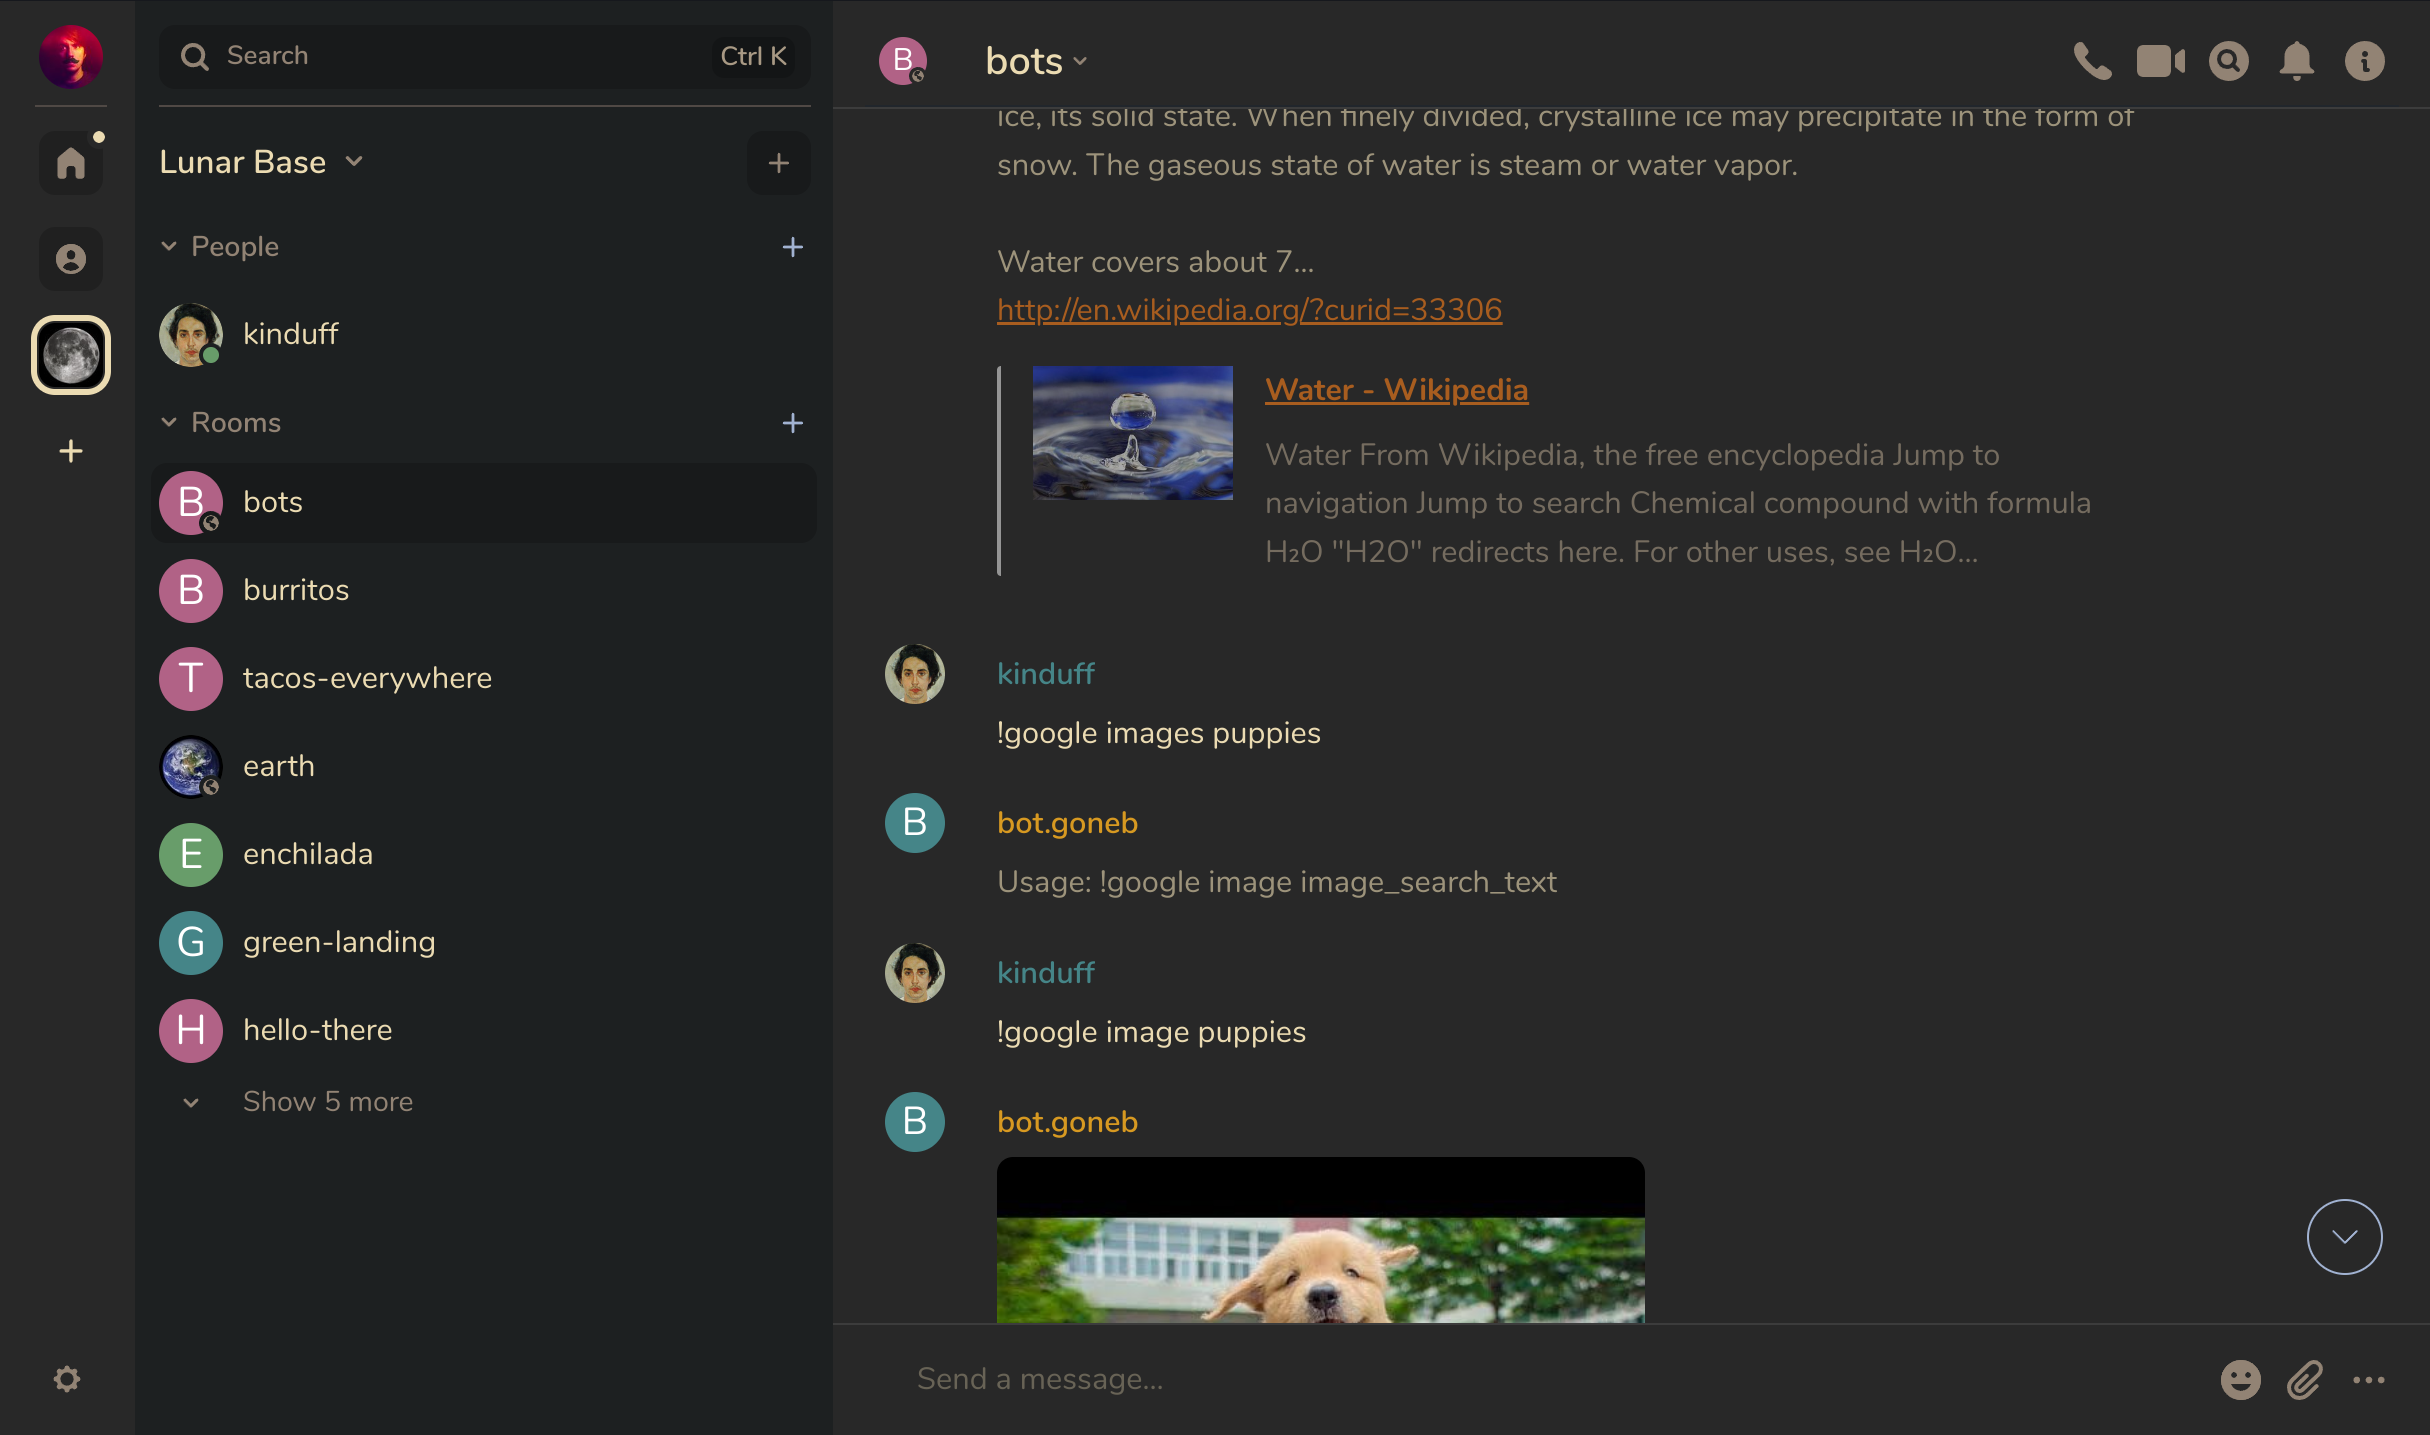The image size is (2430, 1435).
Task: Open the quick settings gear
Action: pyautogui.click(x=67, y=1379)
